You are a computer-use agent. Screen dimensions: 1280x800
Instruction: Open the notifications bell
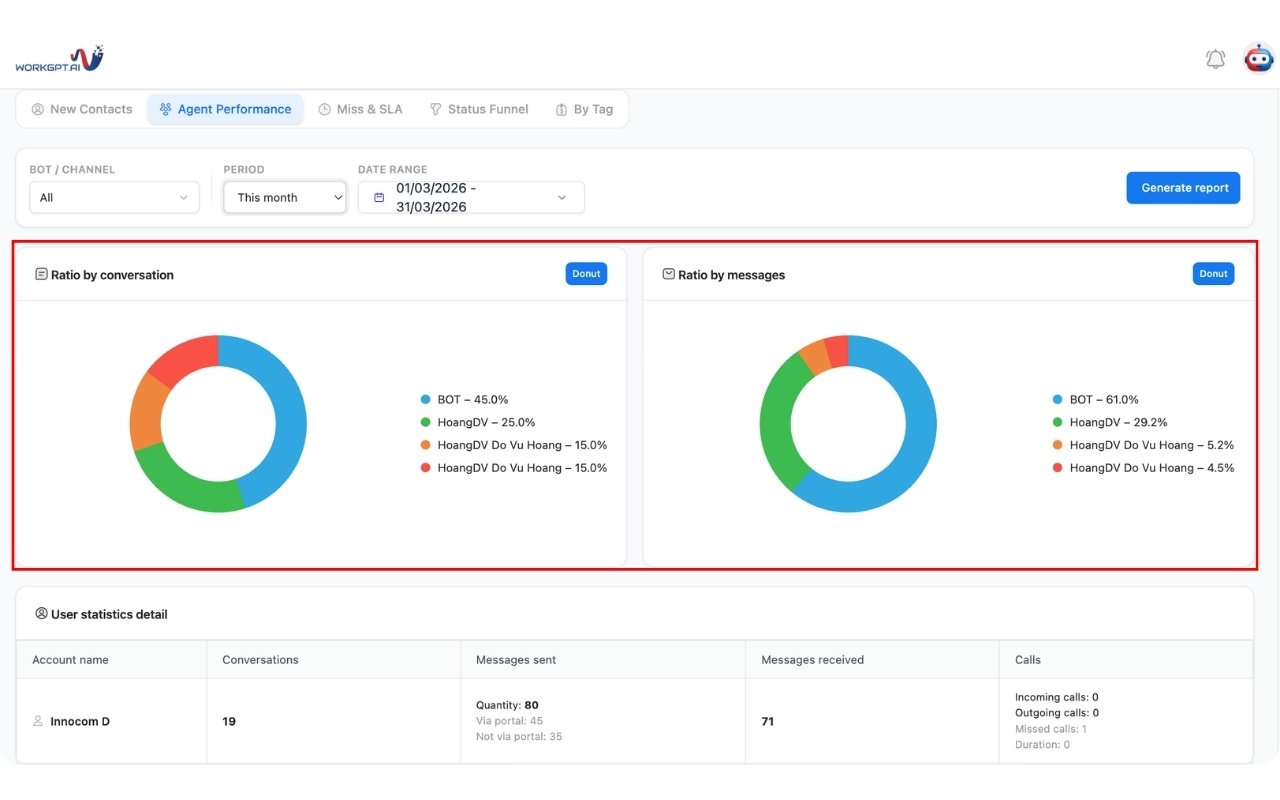click(x=1215, y=59)
